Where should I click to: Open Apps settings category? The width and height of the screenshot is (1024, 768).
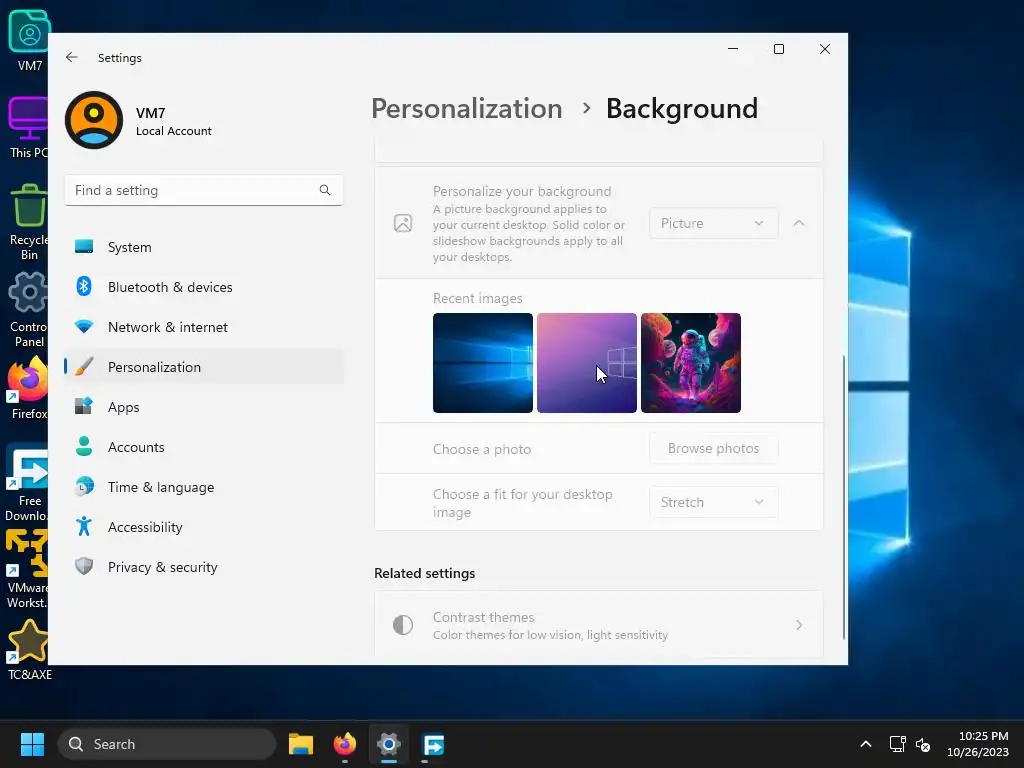[204, 407]
